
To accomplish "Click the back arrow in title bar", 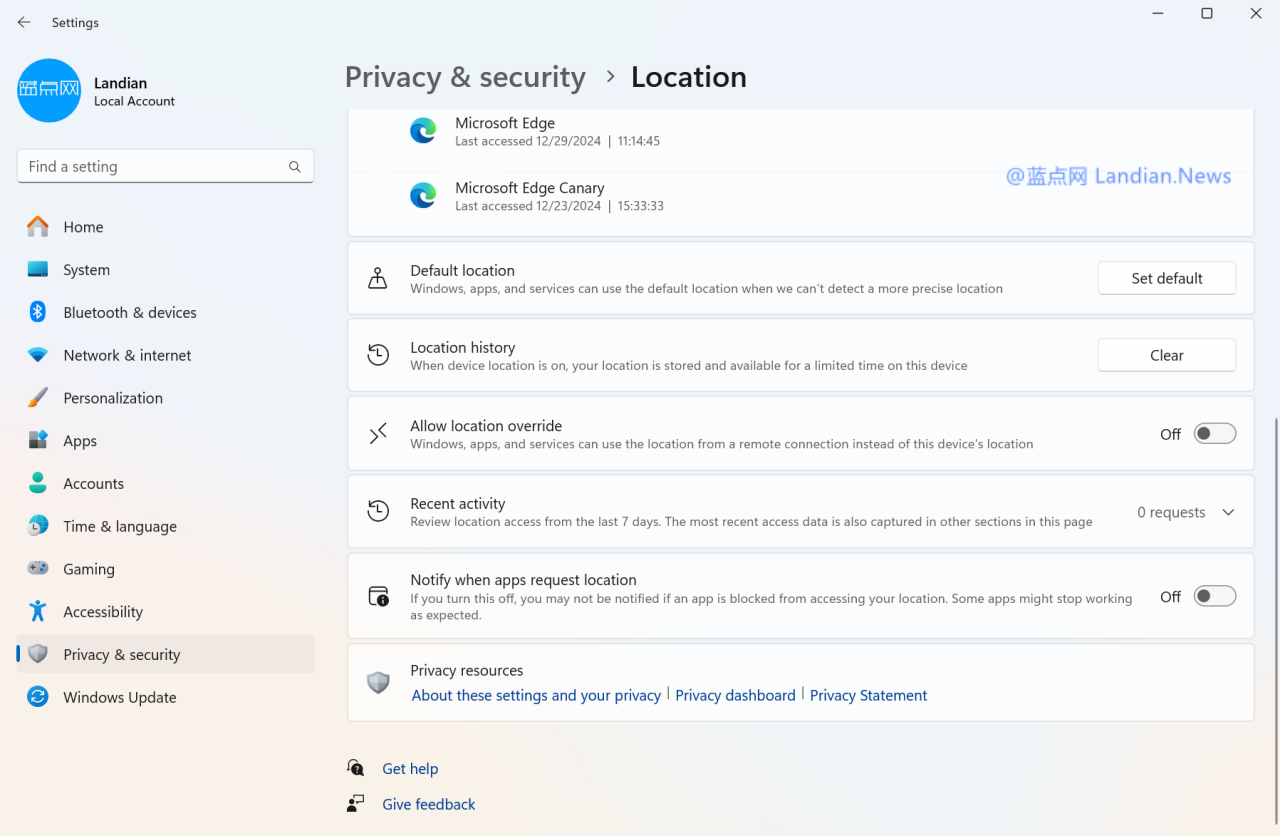I will (24, 22).
